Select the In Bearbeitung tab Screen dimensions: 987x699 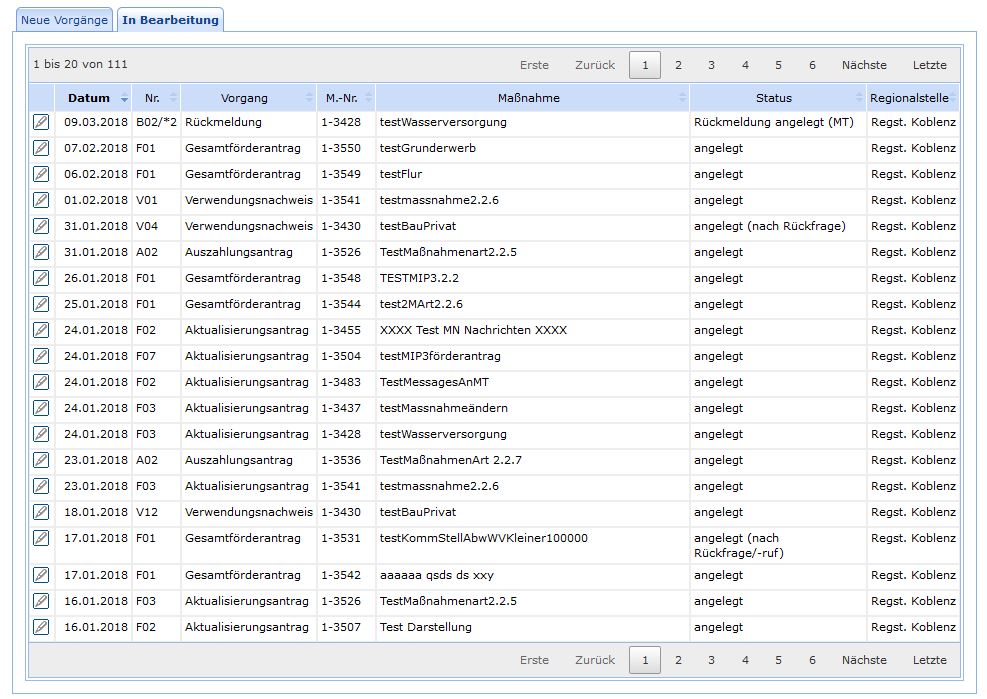(x=171, y=20)
